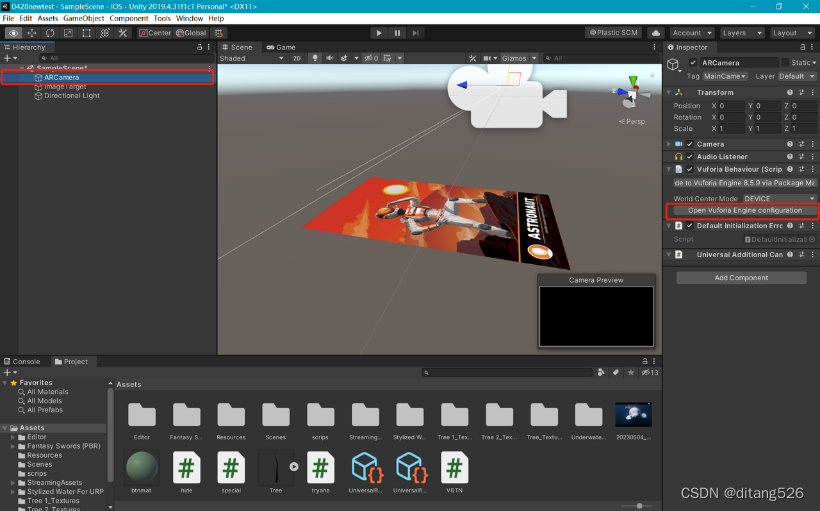
Task: Open the Component menu
Action: pos(129,18)
